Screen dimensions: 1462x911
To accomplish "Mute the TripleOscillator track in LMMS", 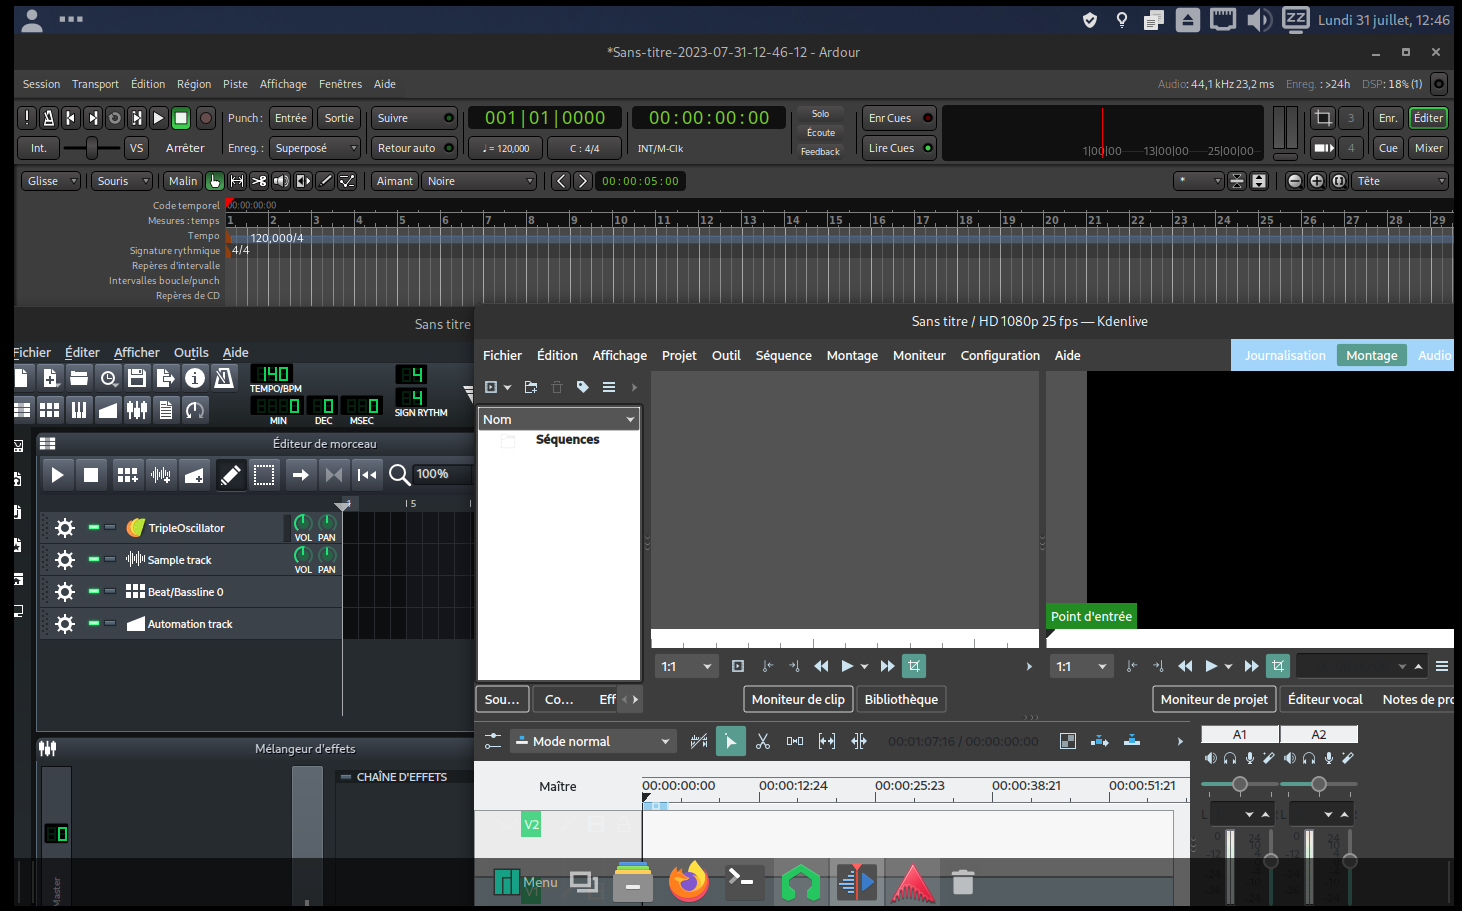I will coord(92,527).
